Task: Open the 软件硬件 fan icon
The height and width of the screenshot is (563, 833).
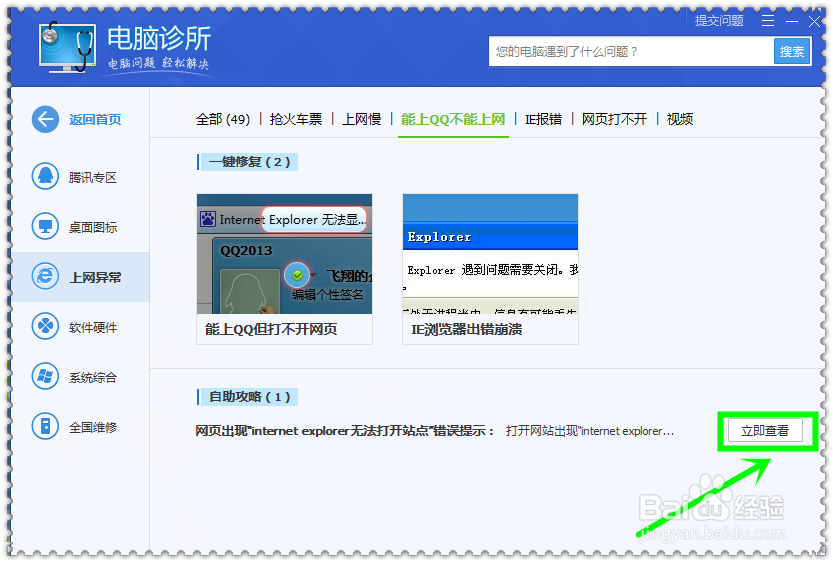Action: [45, 326]
